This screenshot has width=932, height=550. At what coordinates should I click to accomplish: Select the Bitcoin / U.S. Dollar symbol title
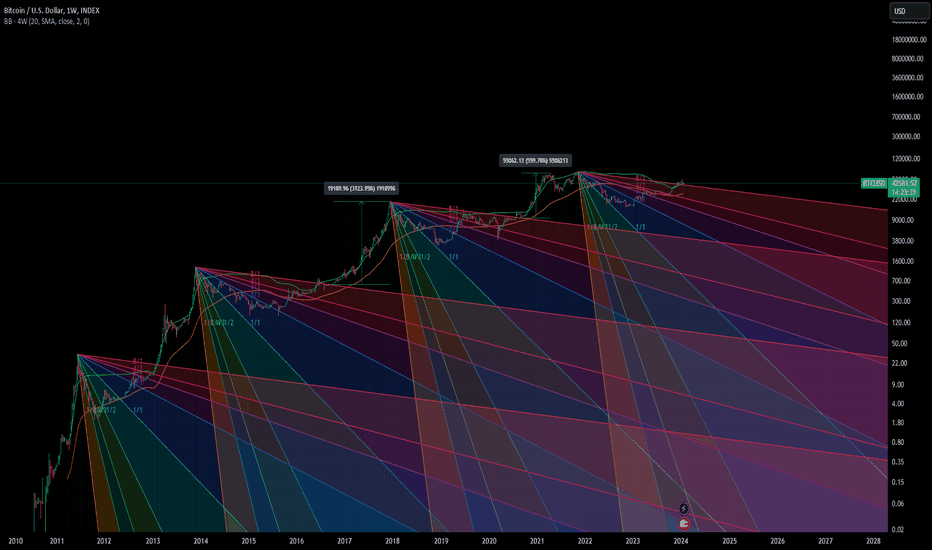(52, 11)
